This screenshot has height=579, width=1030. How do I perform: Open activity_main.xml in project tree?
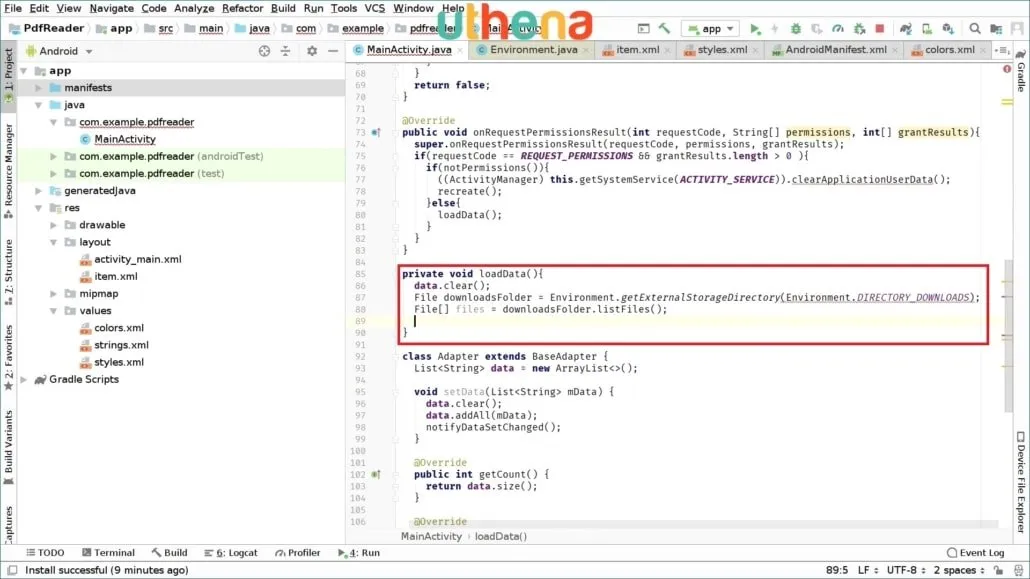(137, 260)
